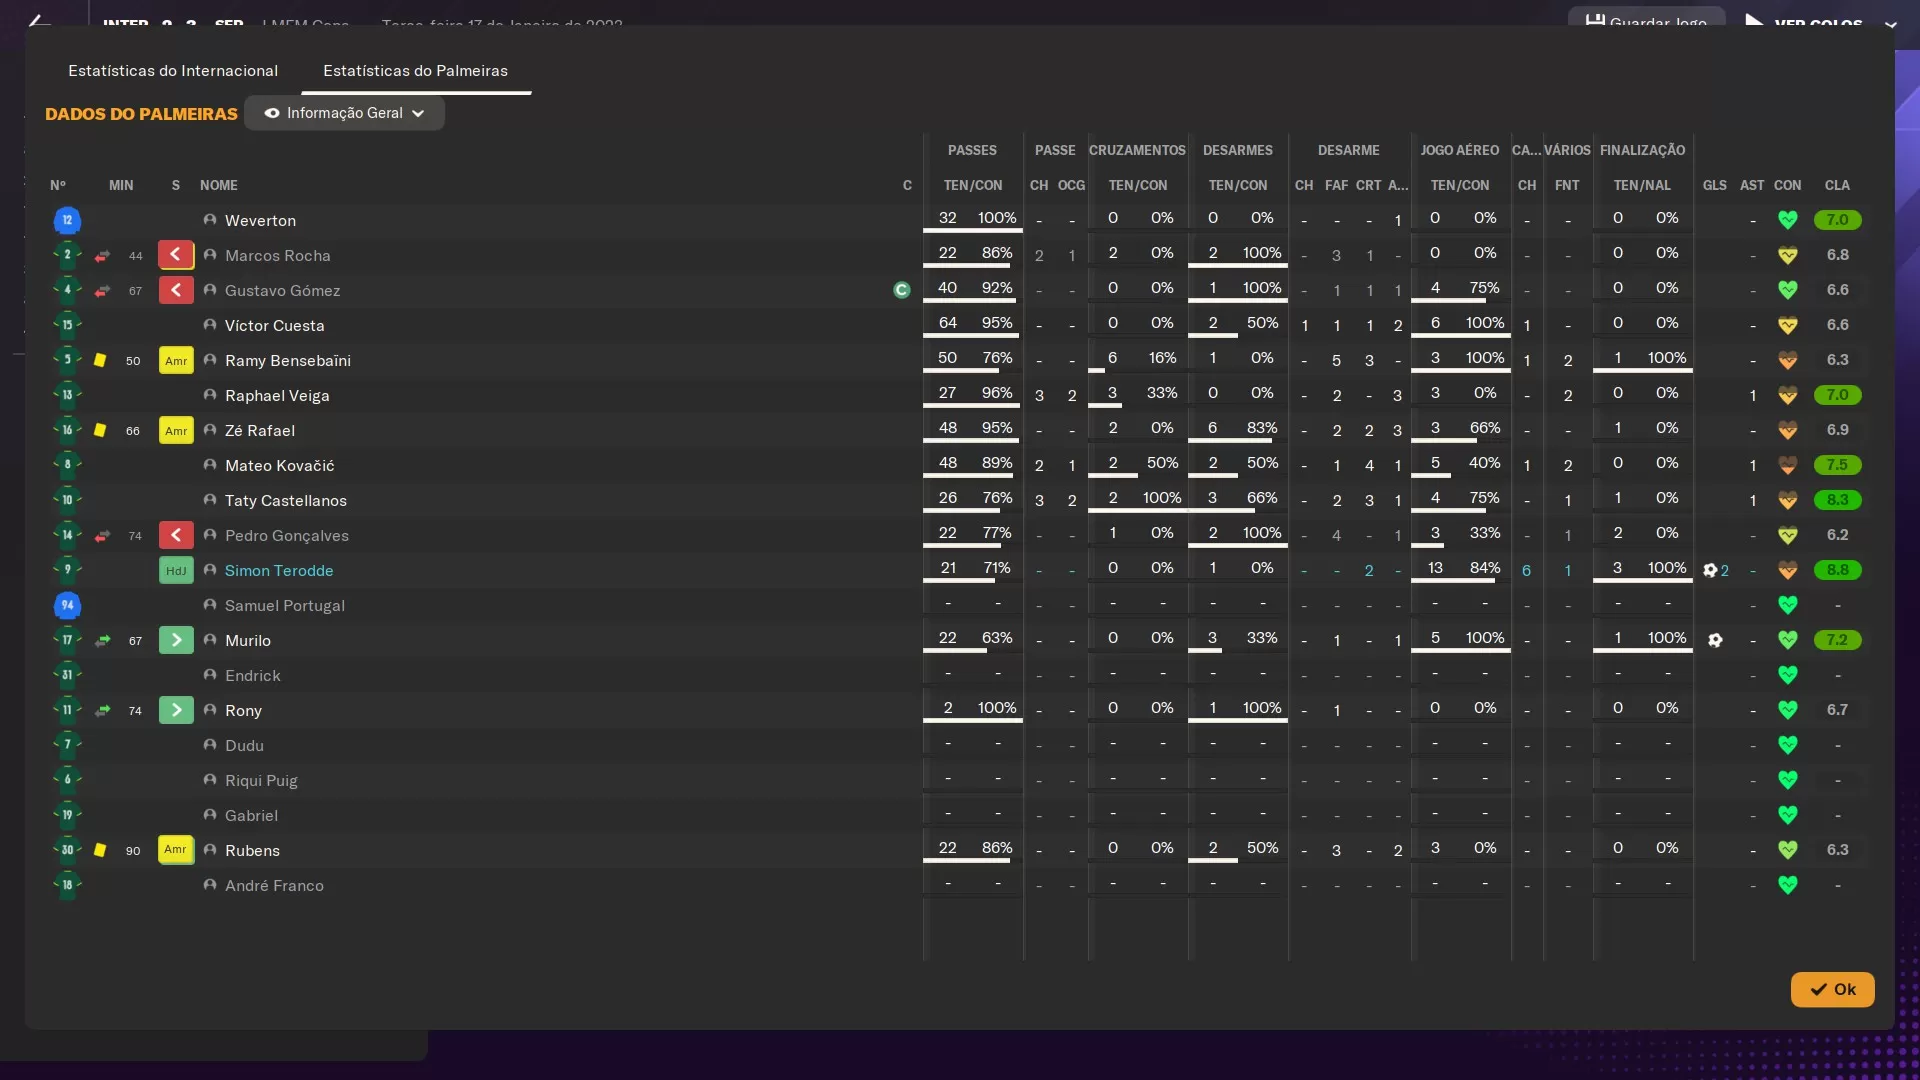Click the Amr yellow card badge for Rubens
This screenshot has height=1080, width=1920.
point(176,850)
